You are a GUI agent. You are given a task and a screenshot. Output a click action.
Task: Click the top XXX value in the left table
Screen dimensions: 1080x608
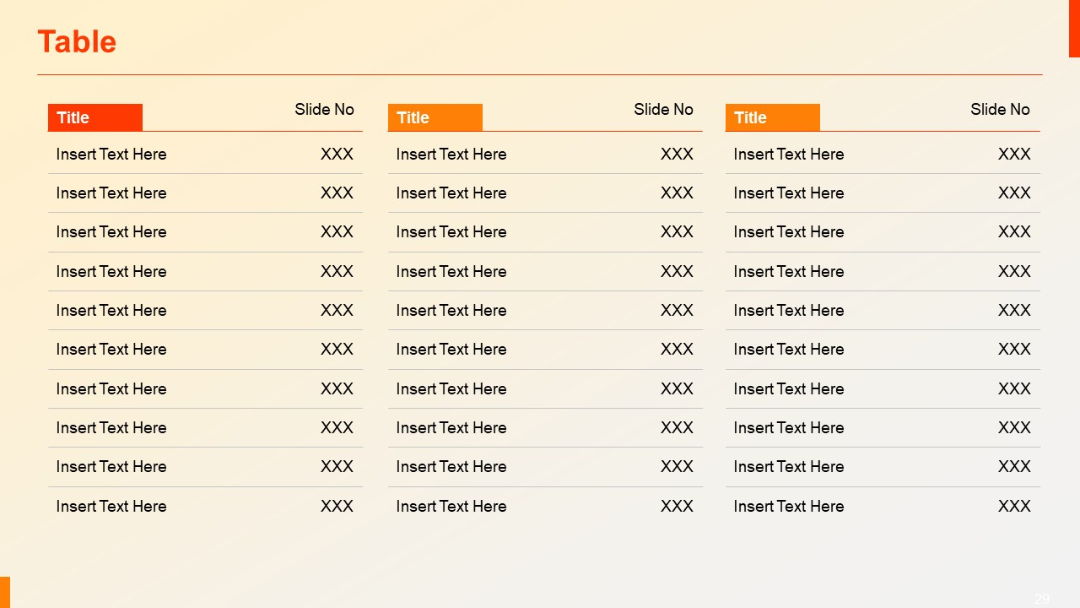pyautogui.click(x=338, y=154)
